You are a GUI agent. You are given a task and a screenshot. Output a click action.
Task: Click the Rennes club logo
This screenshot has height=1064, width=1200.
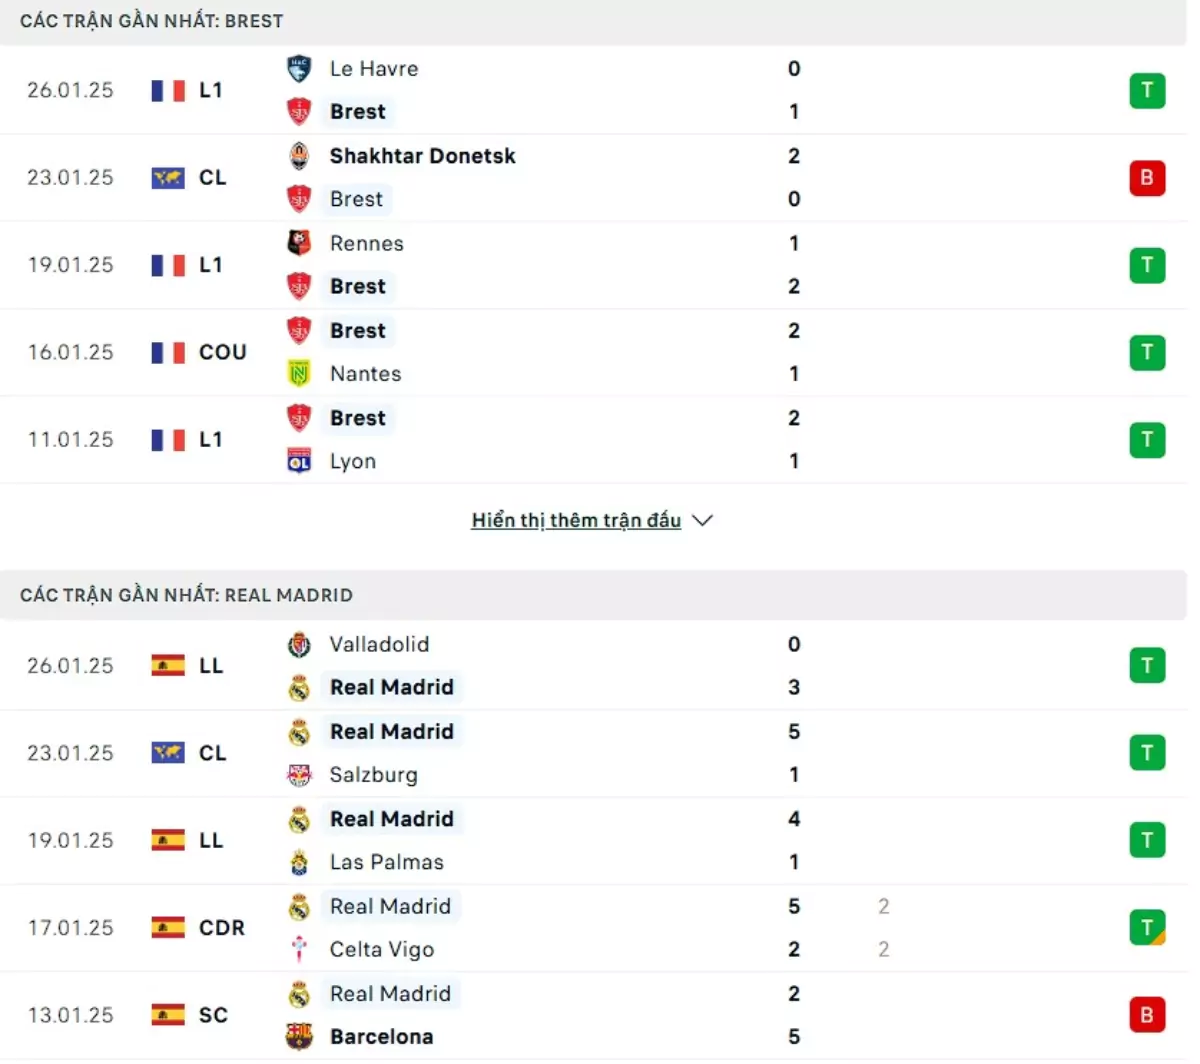(x=299, y=243)
